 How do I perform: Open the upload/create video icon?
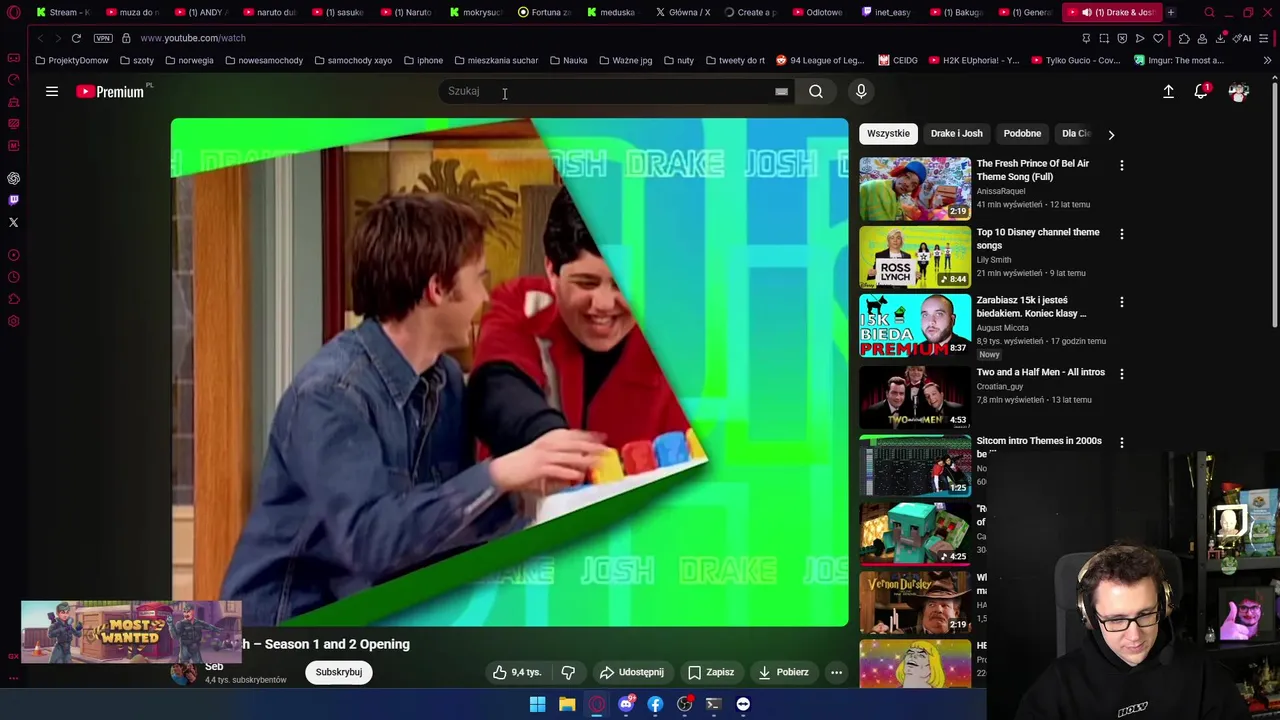click(x=1168, y=91)
